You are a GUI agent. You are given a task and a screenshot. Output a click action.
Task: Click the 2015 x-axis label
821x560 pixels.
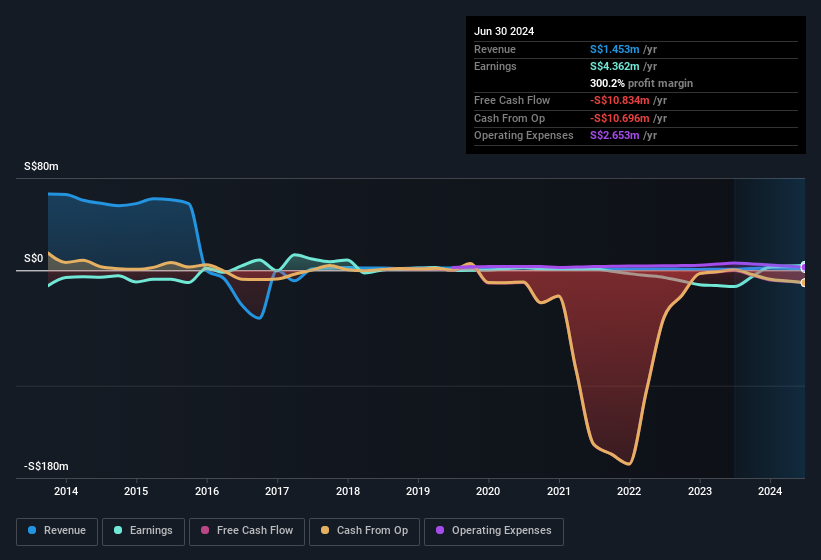click(136, 491)
